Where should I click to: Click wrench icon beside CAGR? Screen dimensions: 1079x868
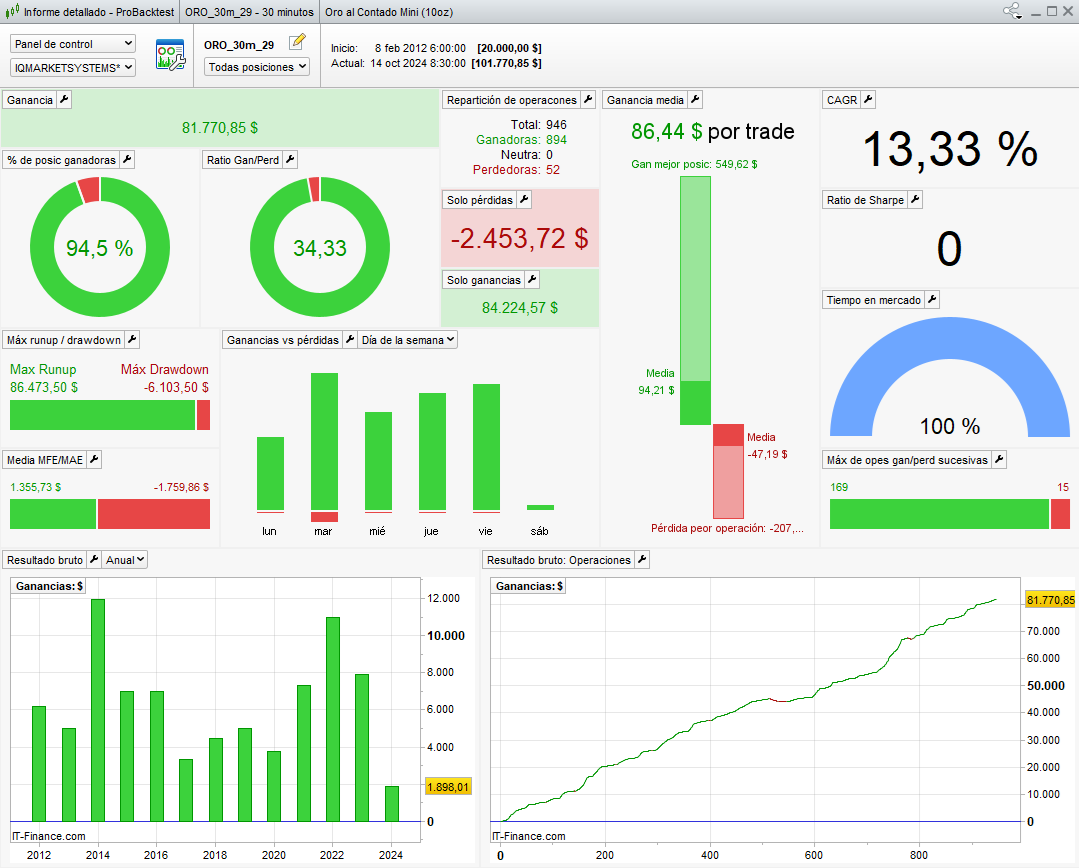[x=868, y=100]
